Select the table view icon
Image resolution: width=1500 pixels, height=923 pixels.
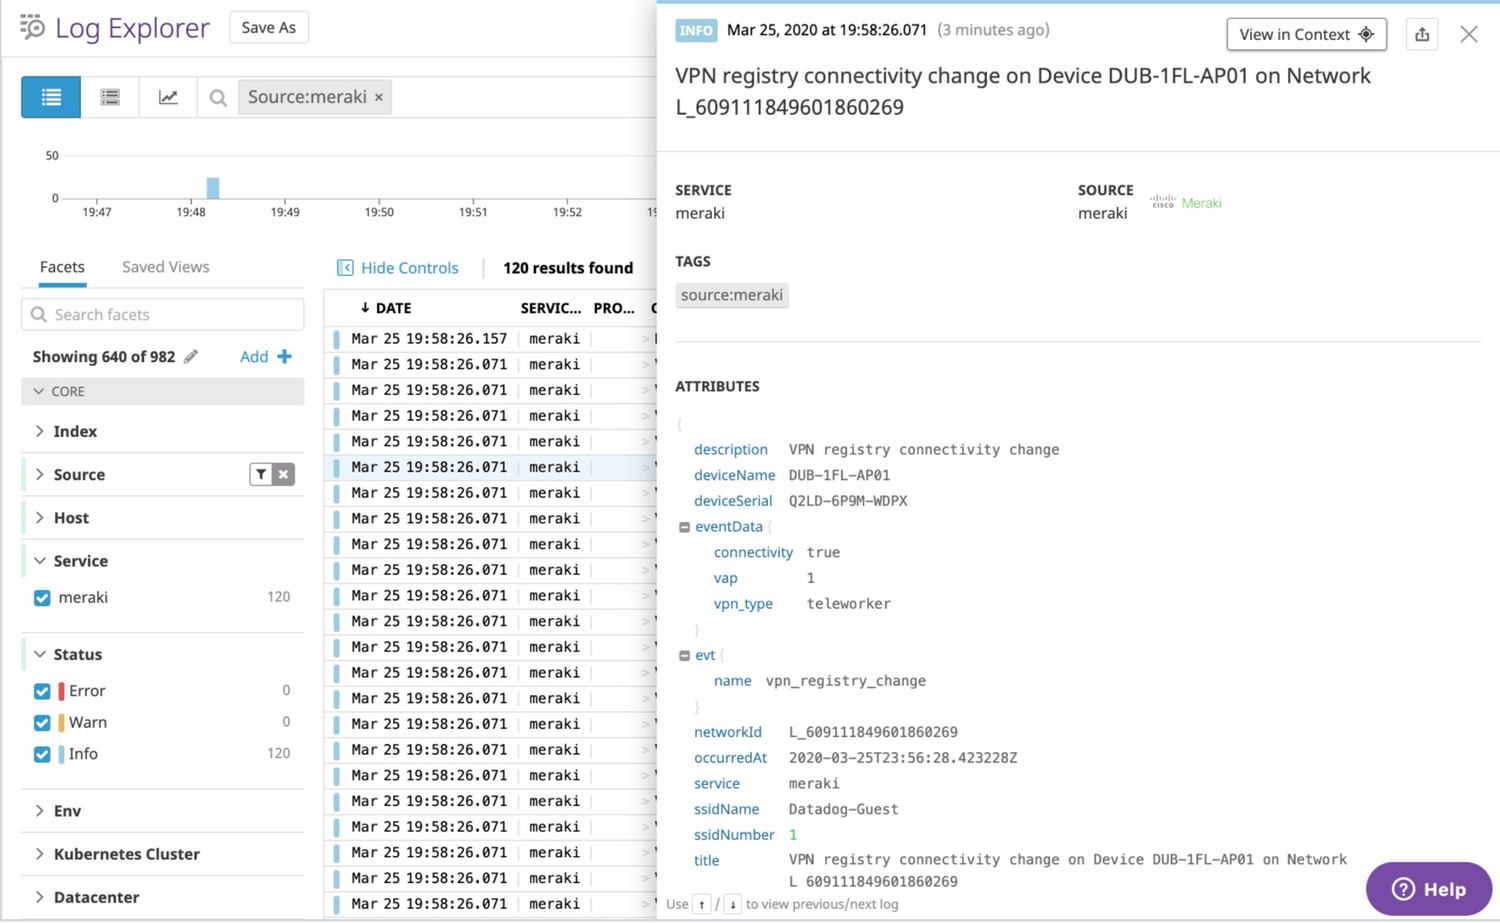point(109,96)
